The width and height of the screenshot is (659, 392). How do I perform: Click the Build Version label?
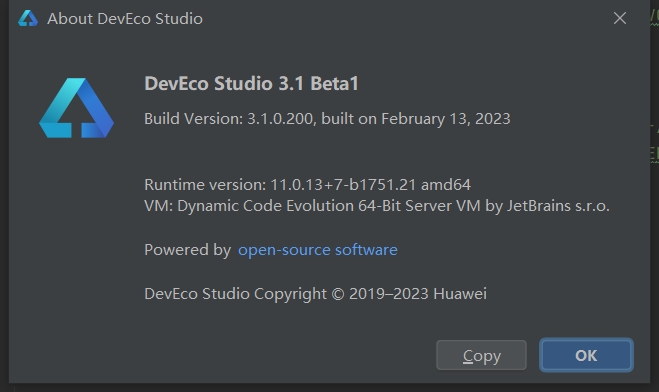pos(193,119)
